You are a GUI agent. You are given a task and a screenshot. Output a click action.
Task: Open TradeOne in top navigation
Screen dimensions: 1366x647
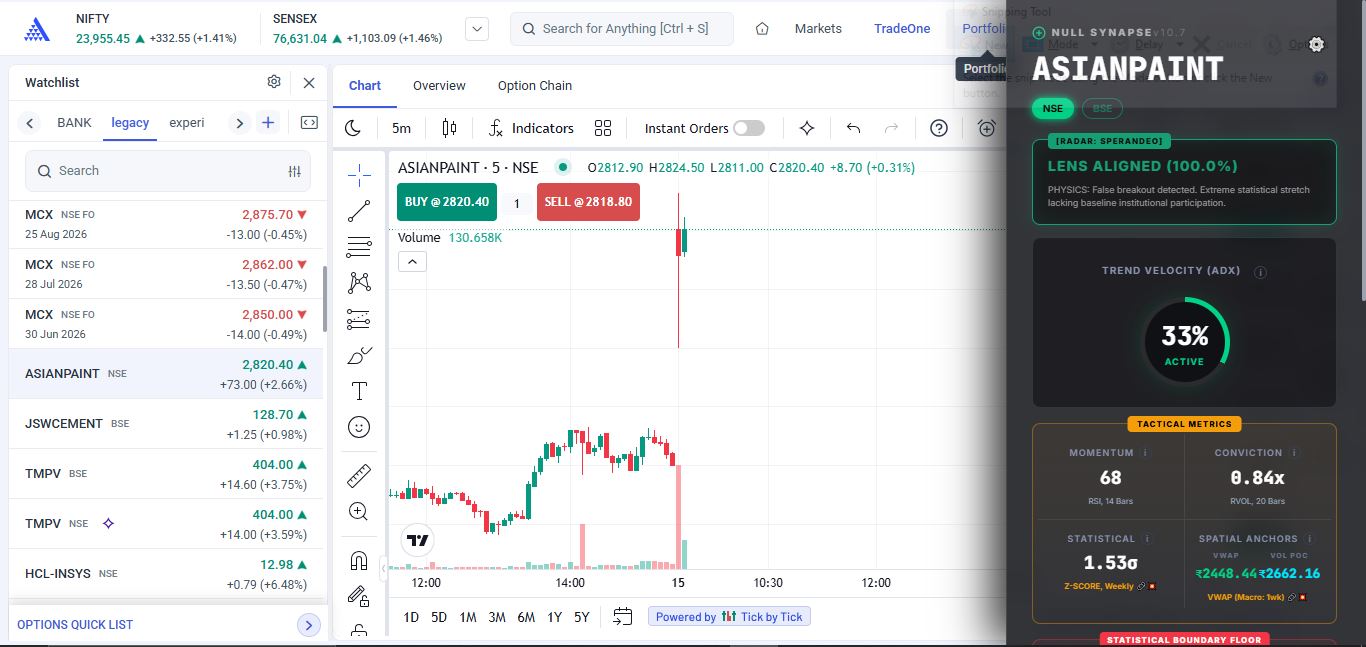902,29
